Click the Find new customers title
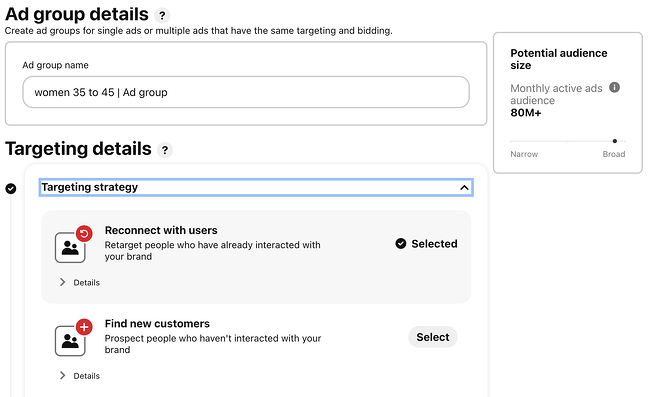This screenshot has height=397, width=649. [x=157, y=323]
